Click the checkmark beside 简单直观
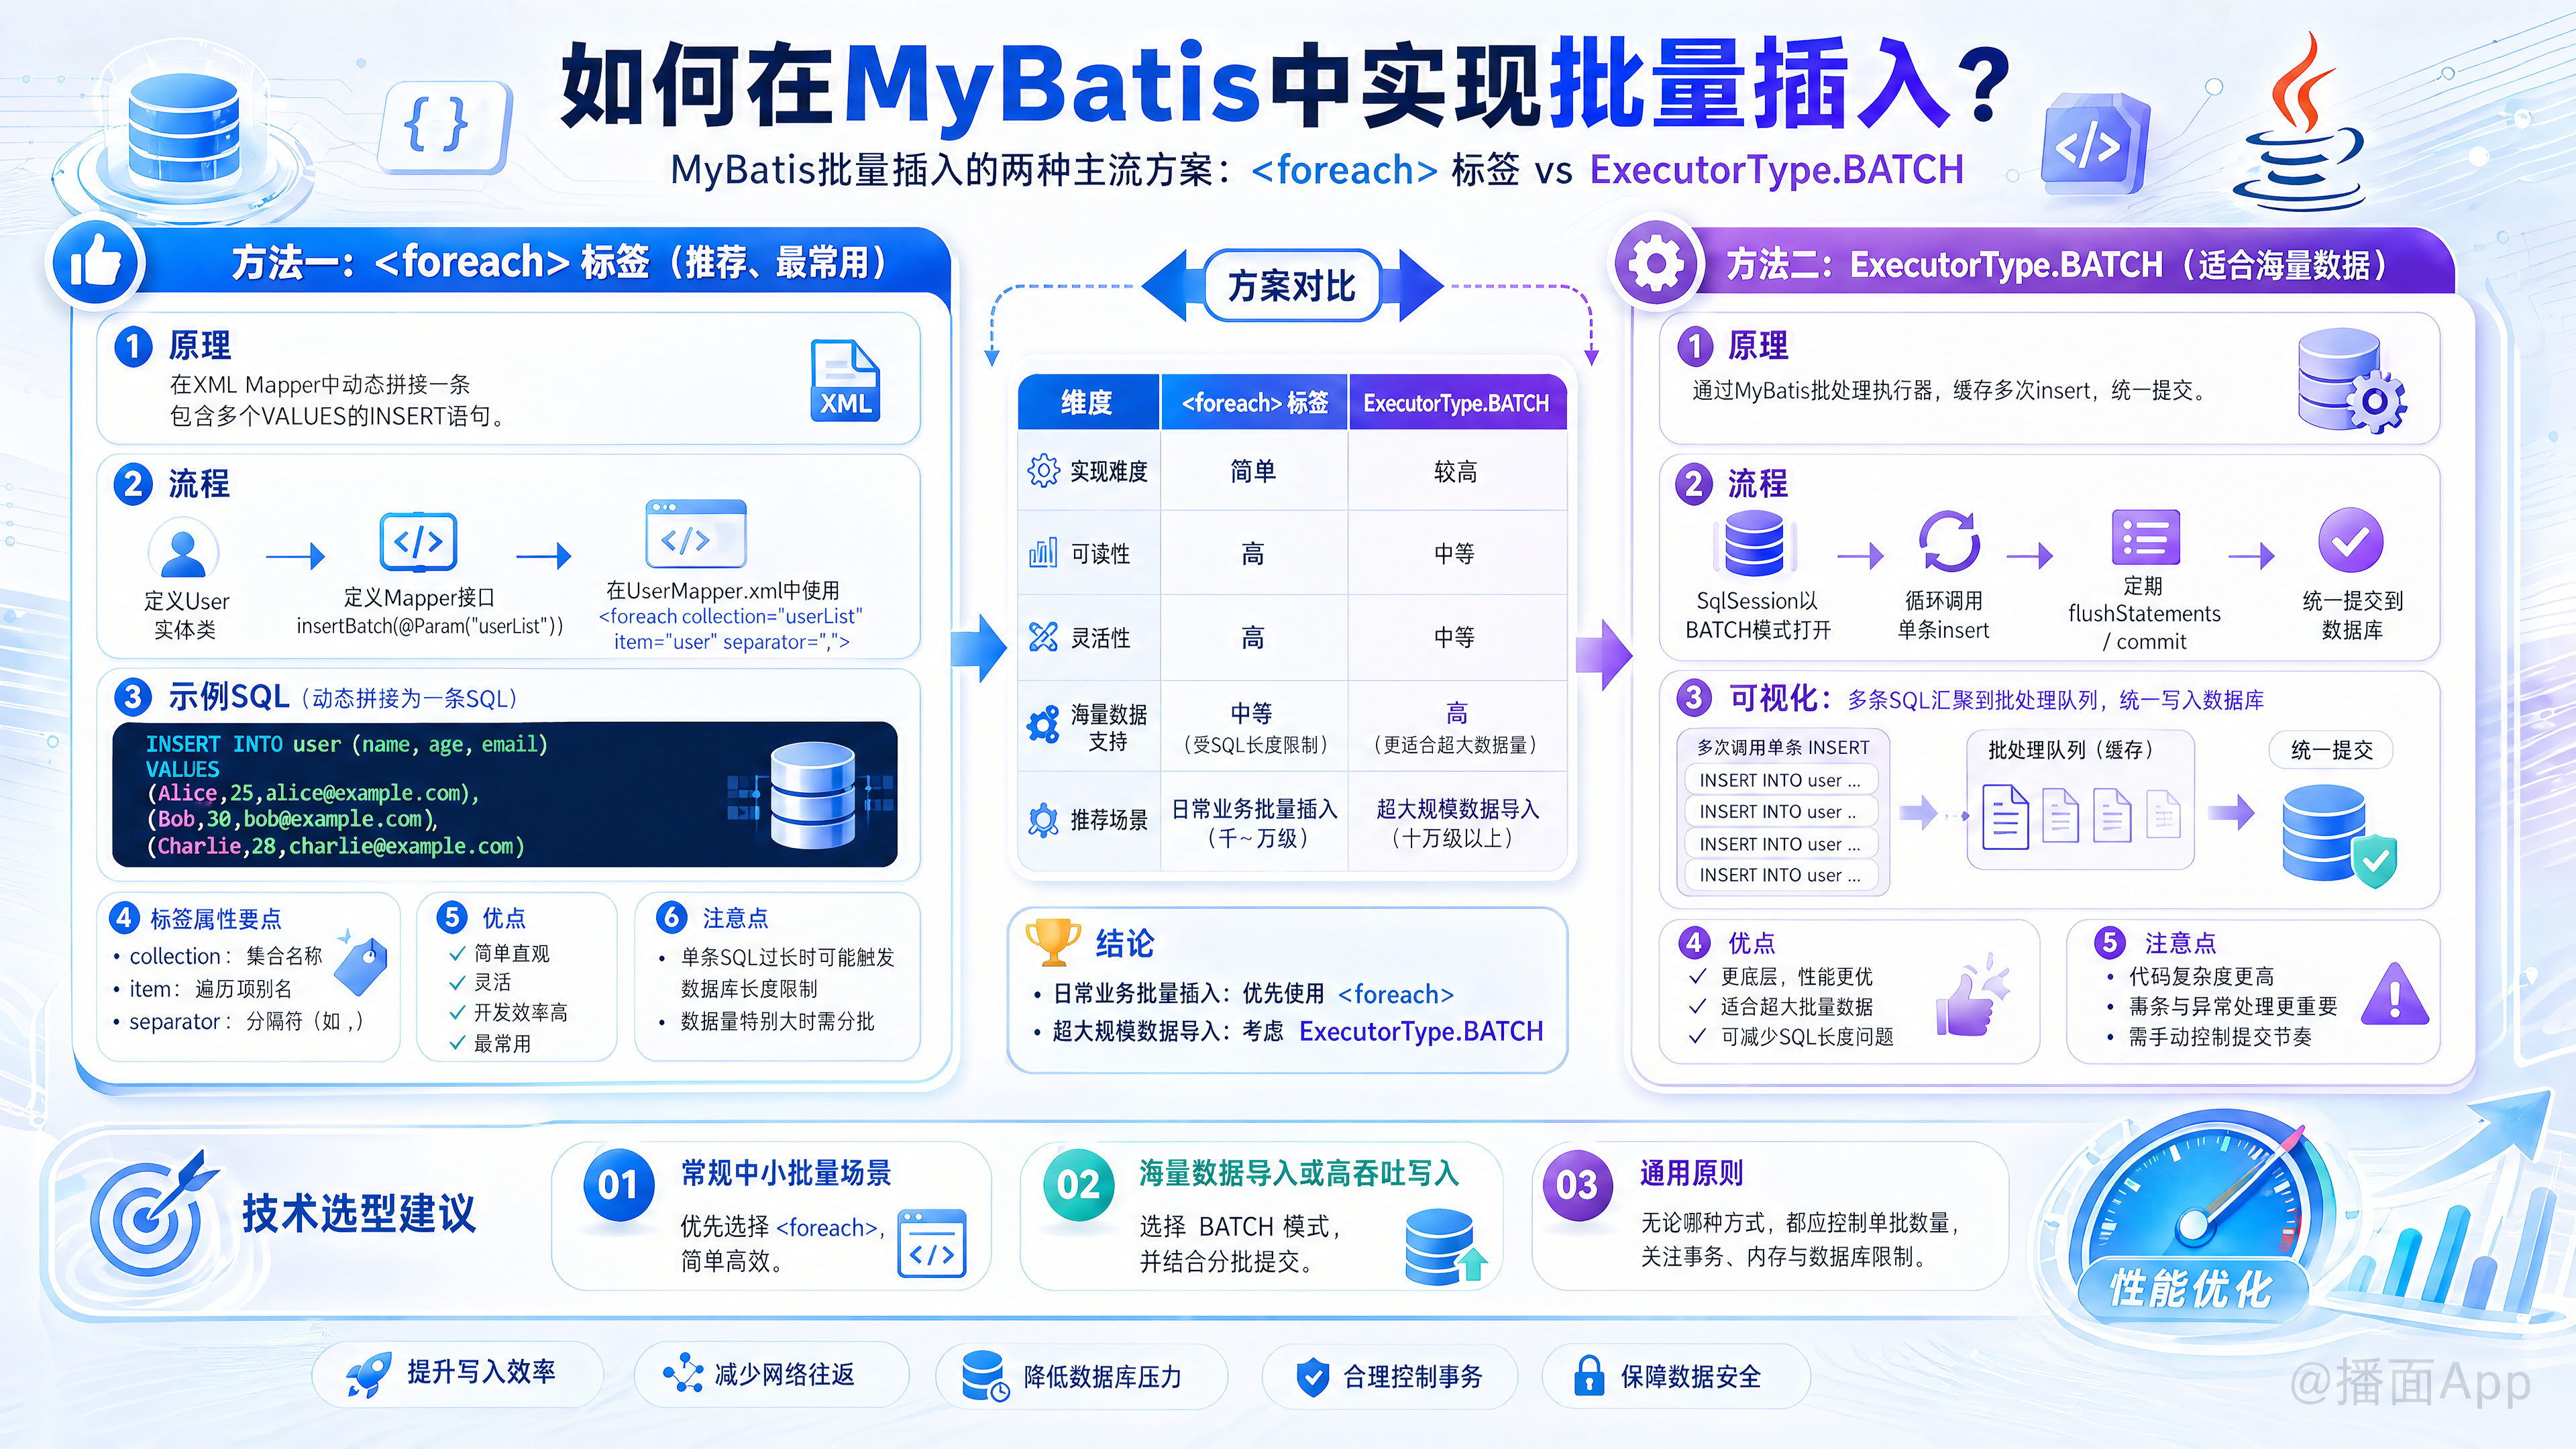 (x=457, y=953)
